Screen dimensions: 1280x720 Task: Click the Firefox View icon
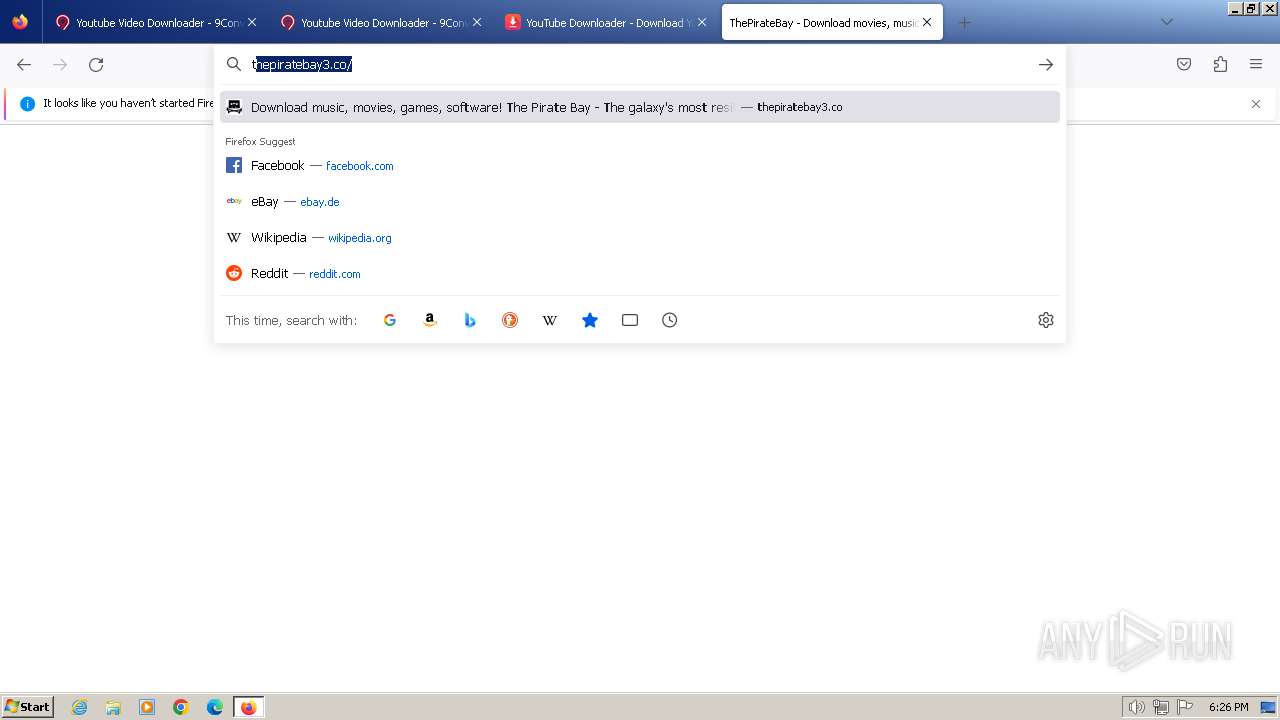tap(20, 22)
